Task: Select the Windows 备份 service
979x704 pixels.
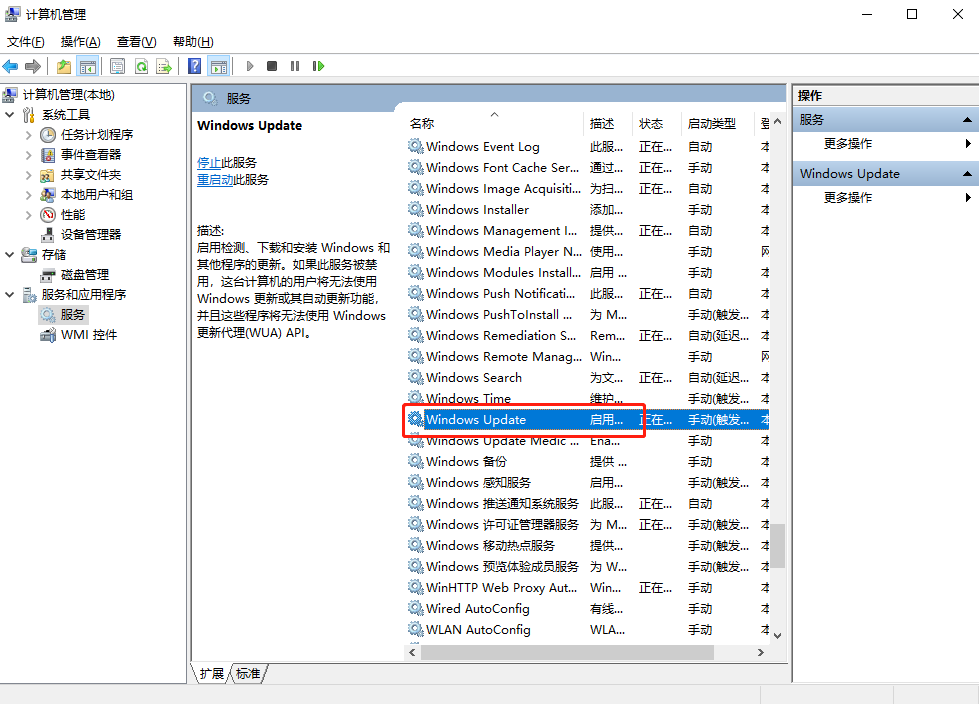Action: point(466,462)
